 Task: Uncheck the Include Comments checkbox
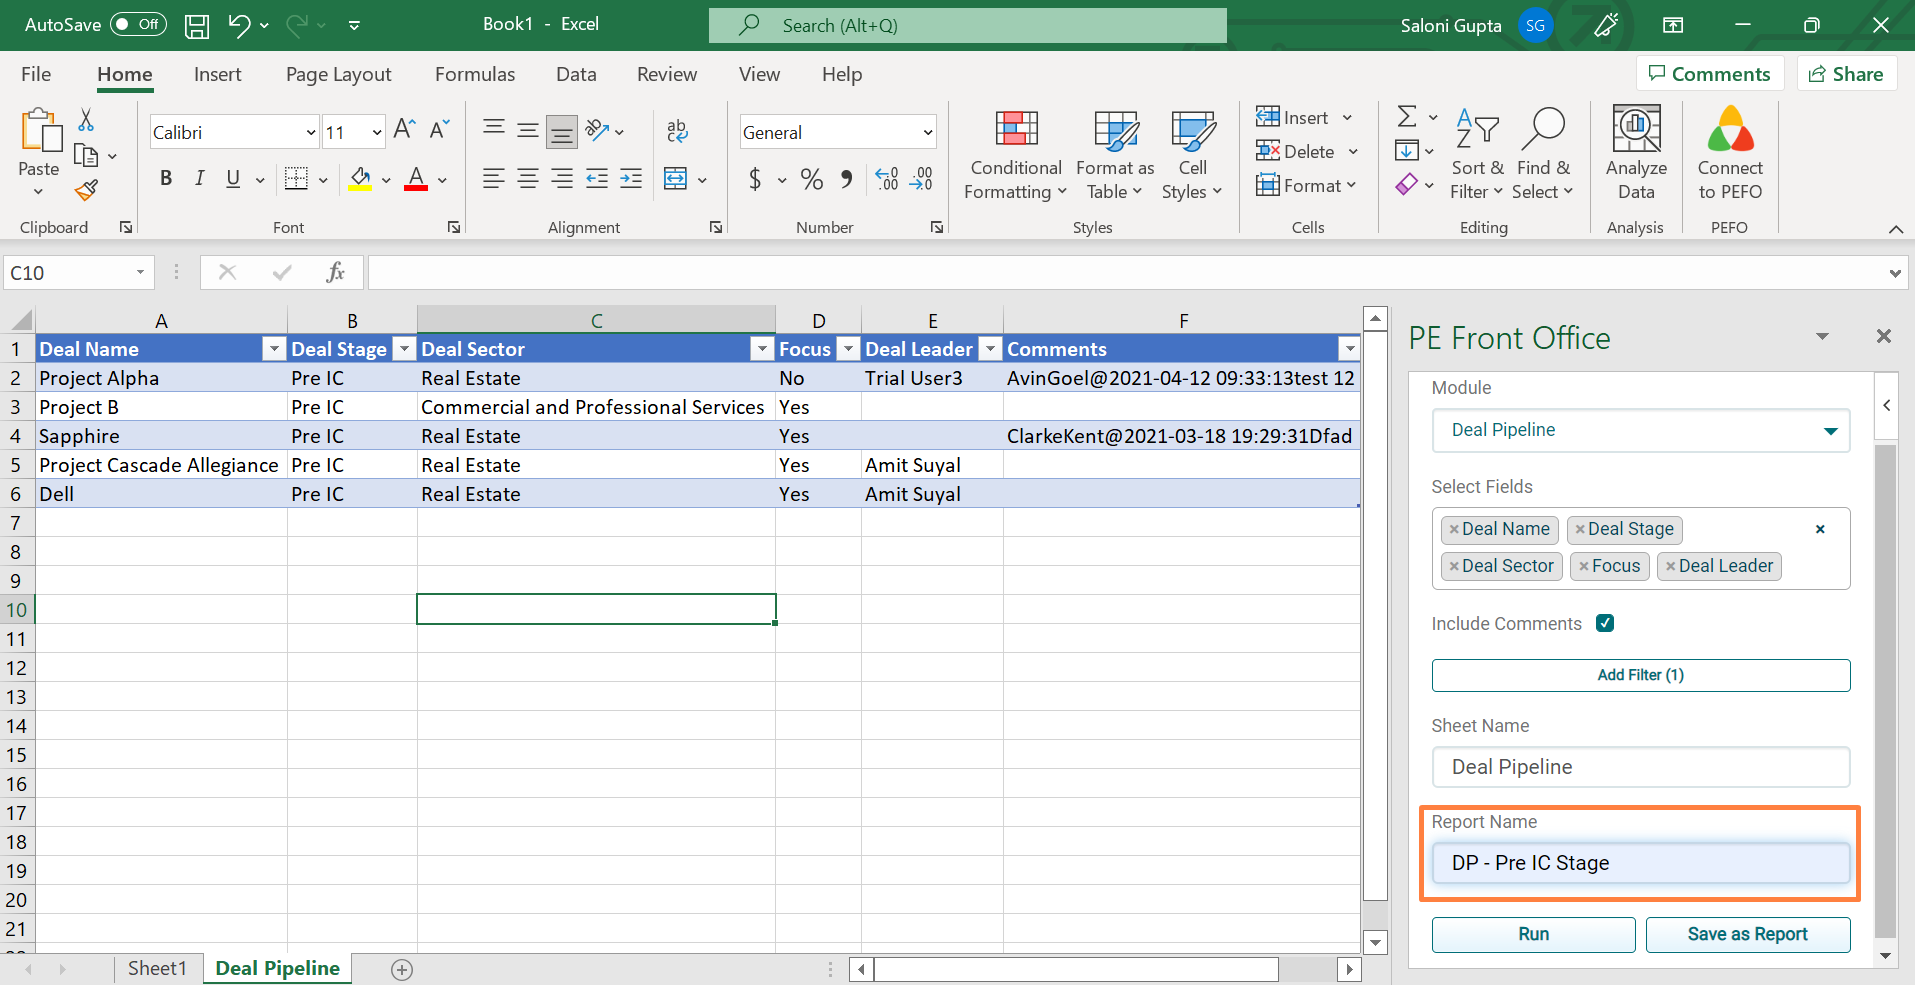[x=1605, y=623]
